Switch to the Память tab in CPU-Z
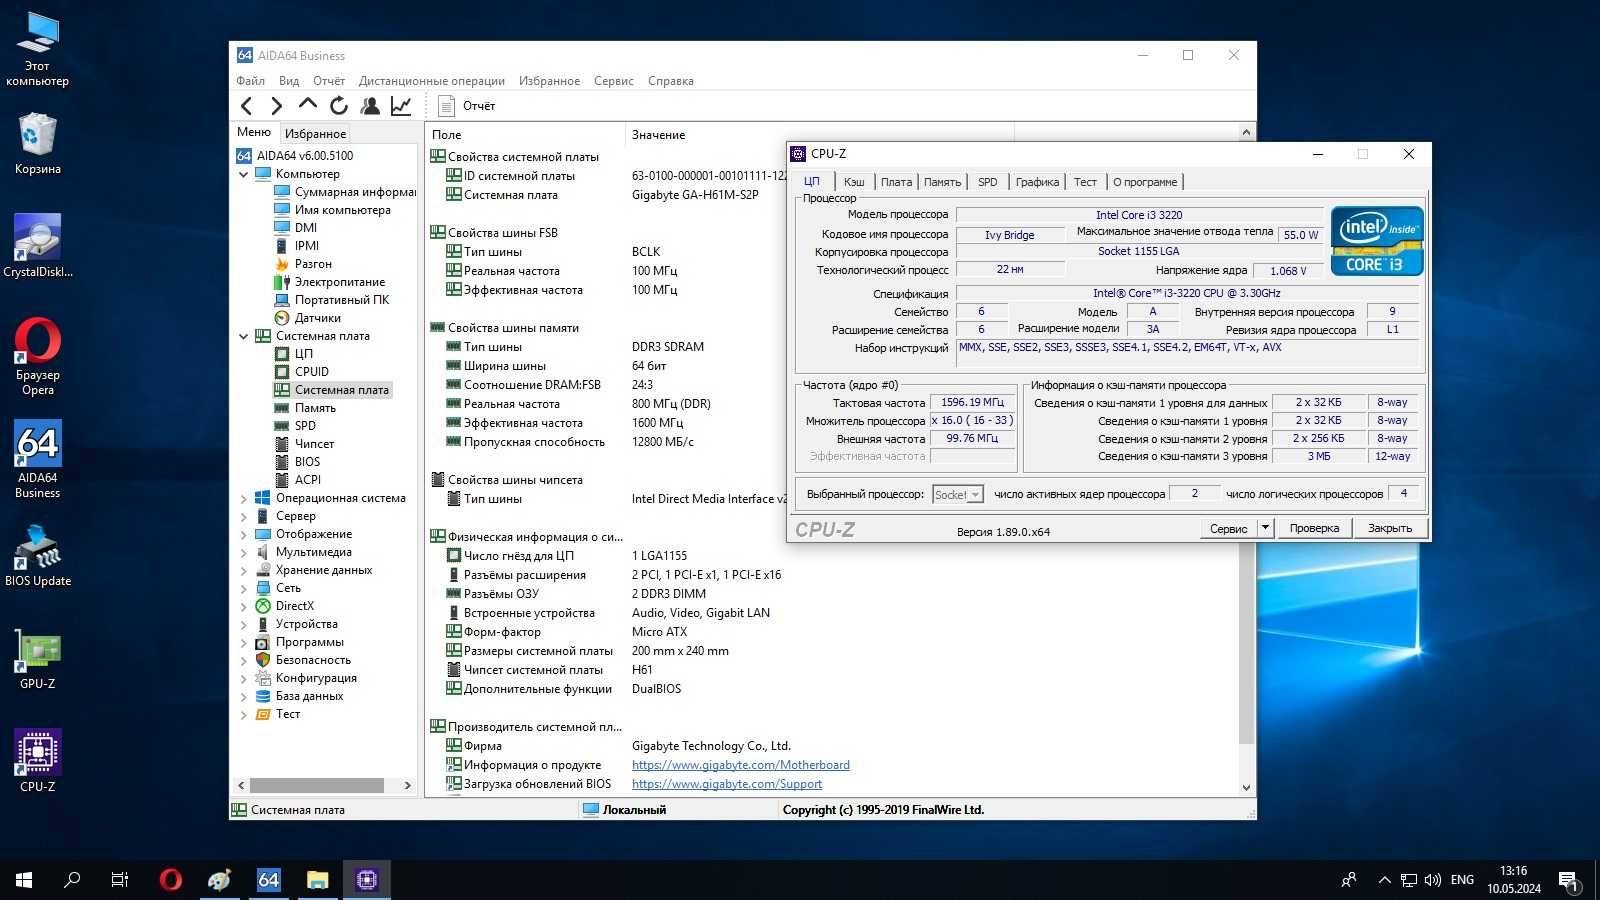1600x900 pixels. [942, 182]
